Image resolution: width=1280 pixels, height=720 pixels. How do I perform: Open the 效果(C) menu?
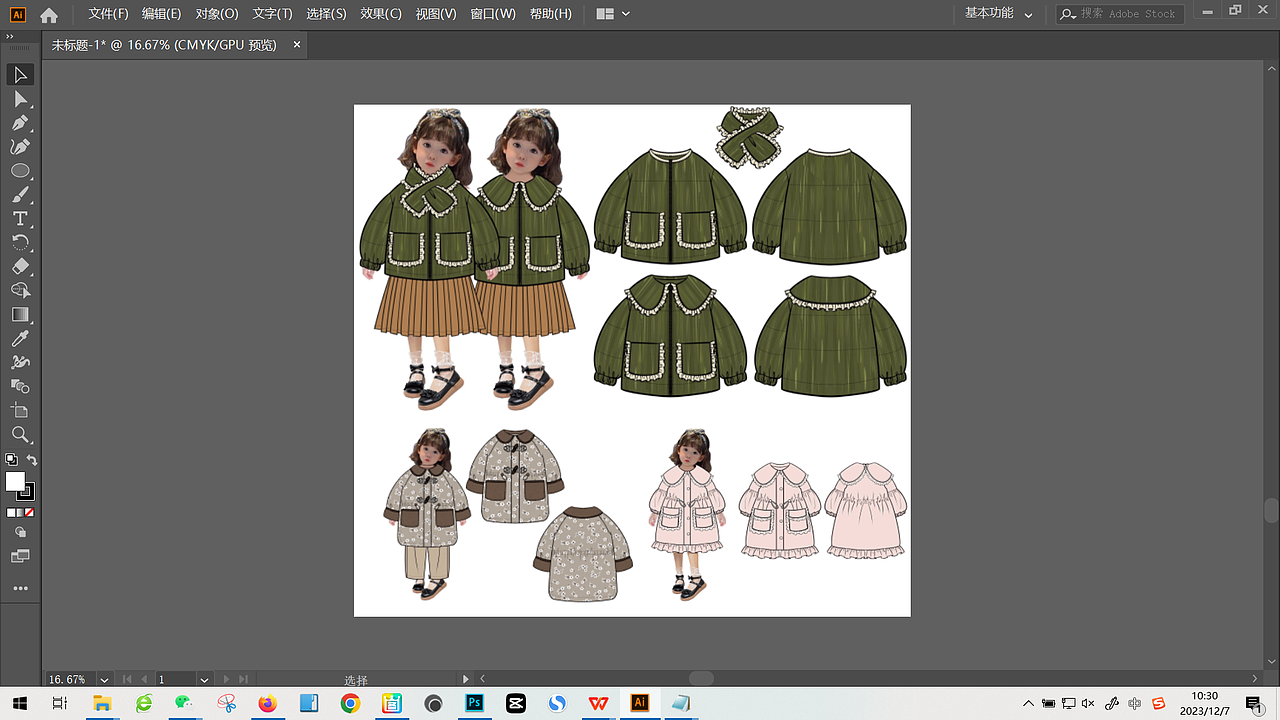click(x=380, y=14)
